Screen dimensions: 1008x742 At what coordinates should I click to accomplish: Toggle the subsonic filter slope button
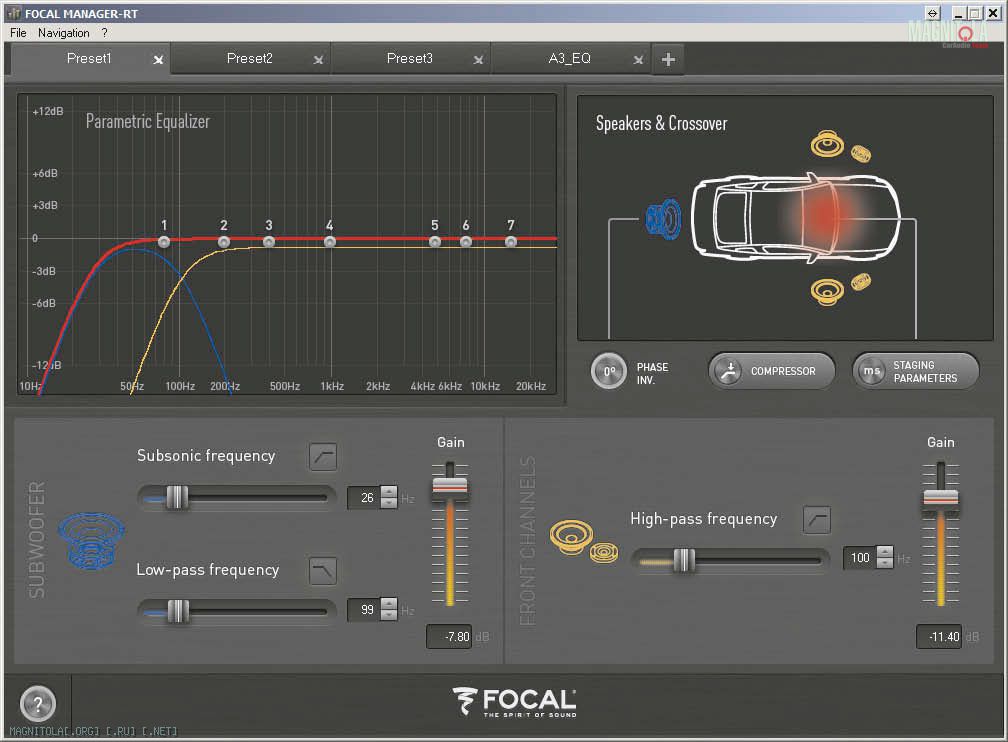pos(323,457)
